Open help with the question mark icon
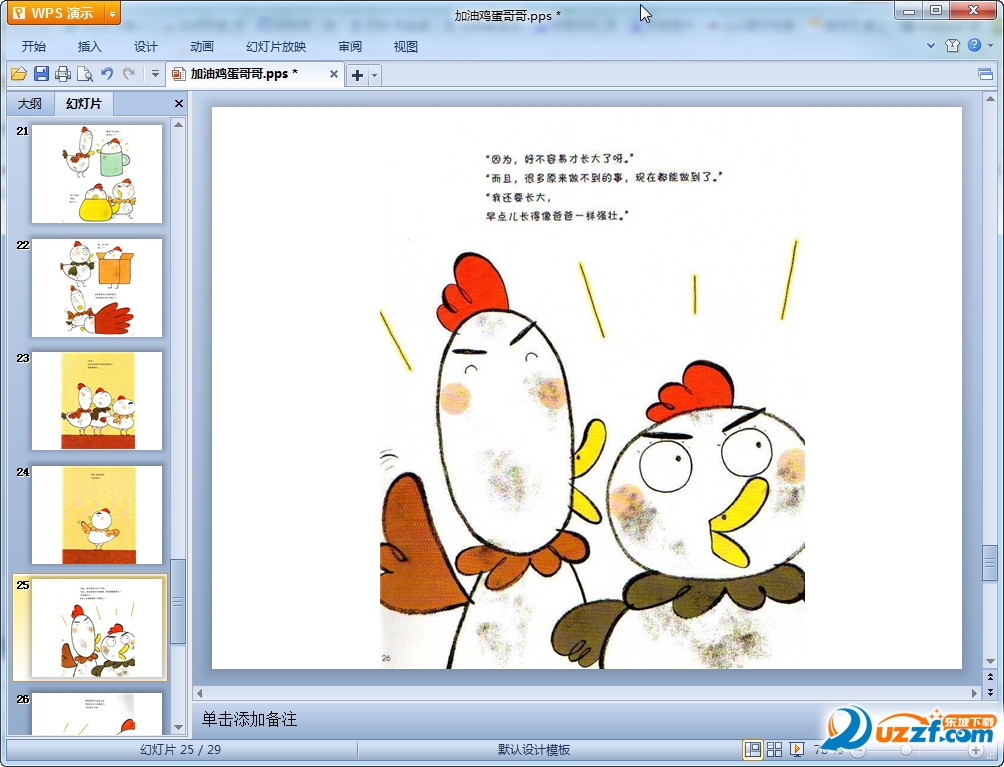The image size is (1004, 767). [974, 45]
